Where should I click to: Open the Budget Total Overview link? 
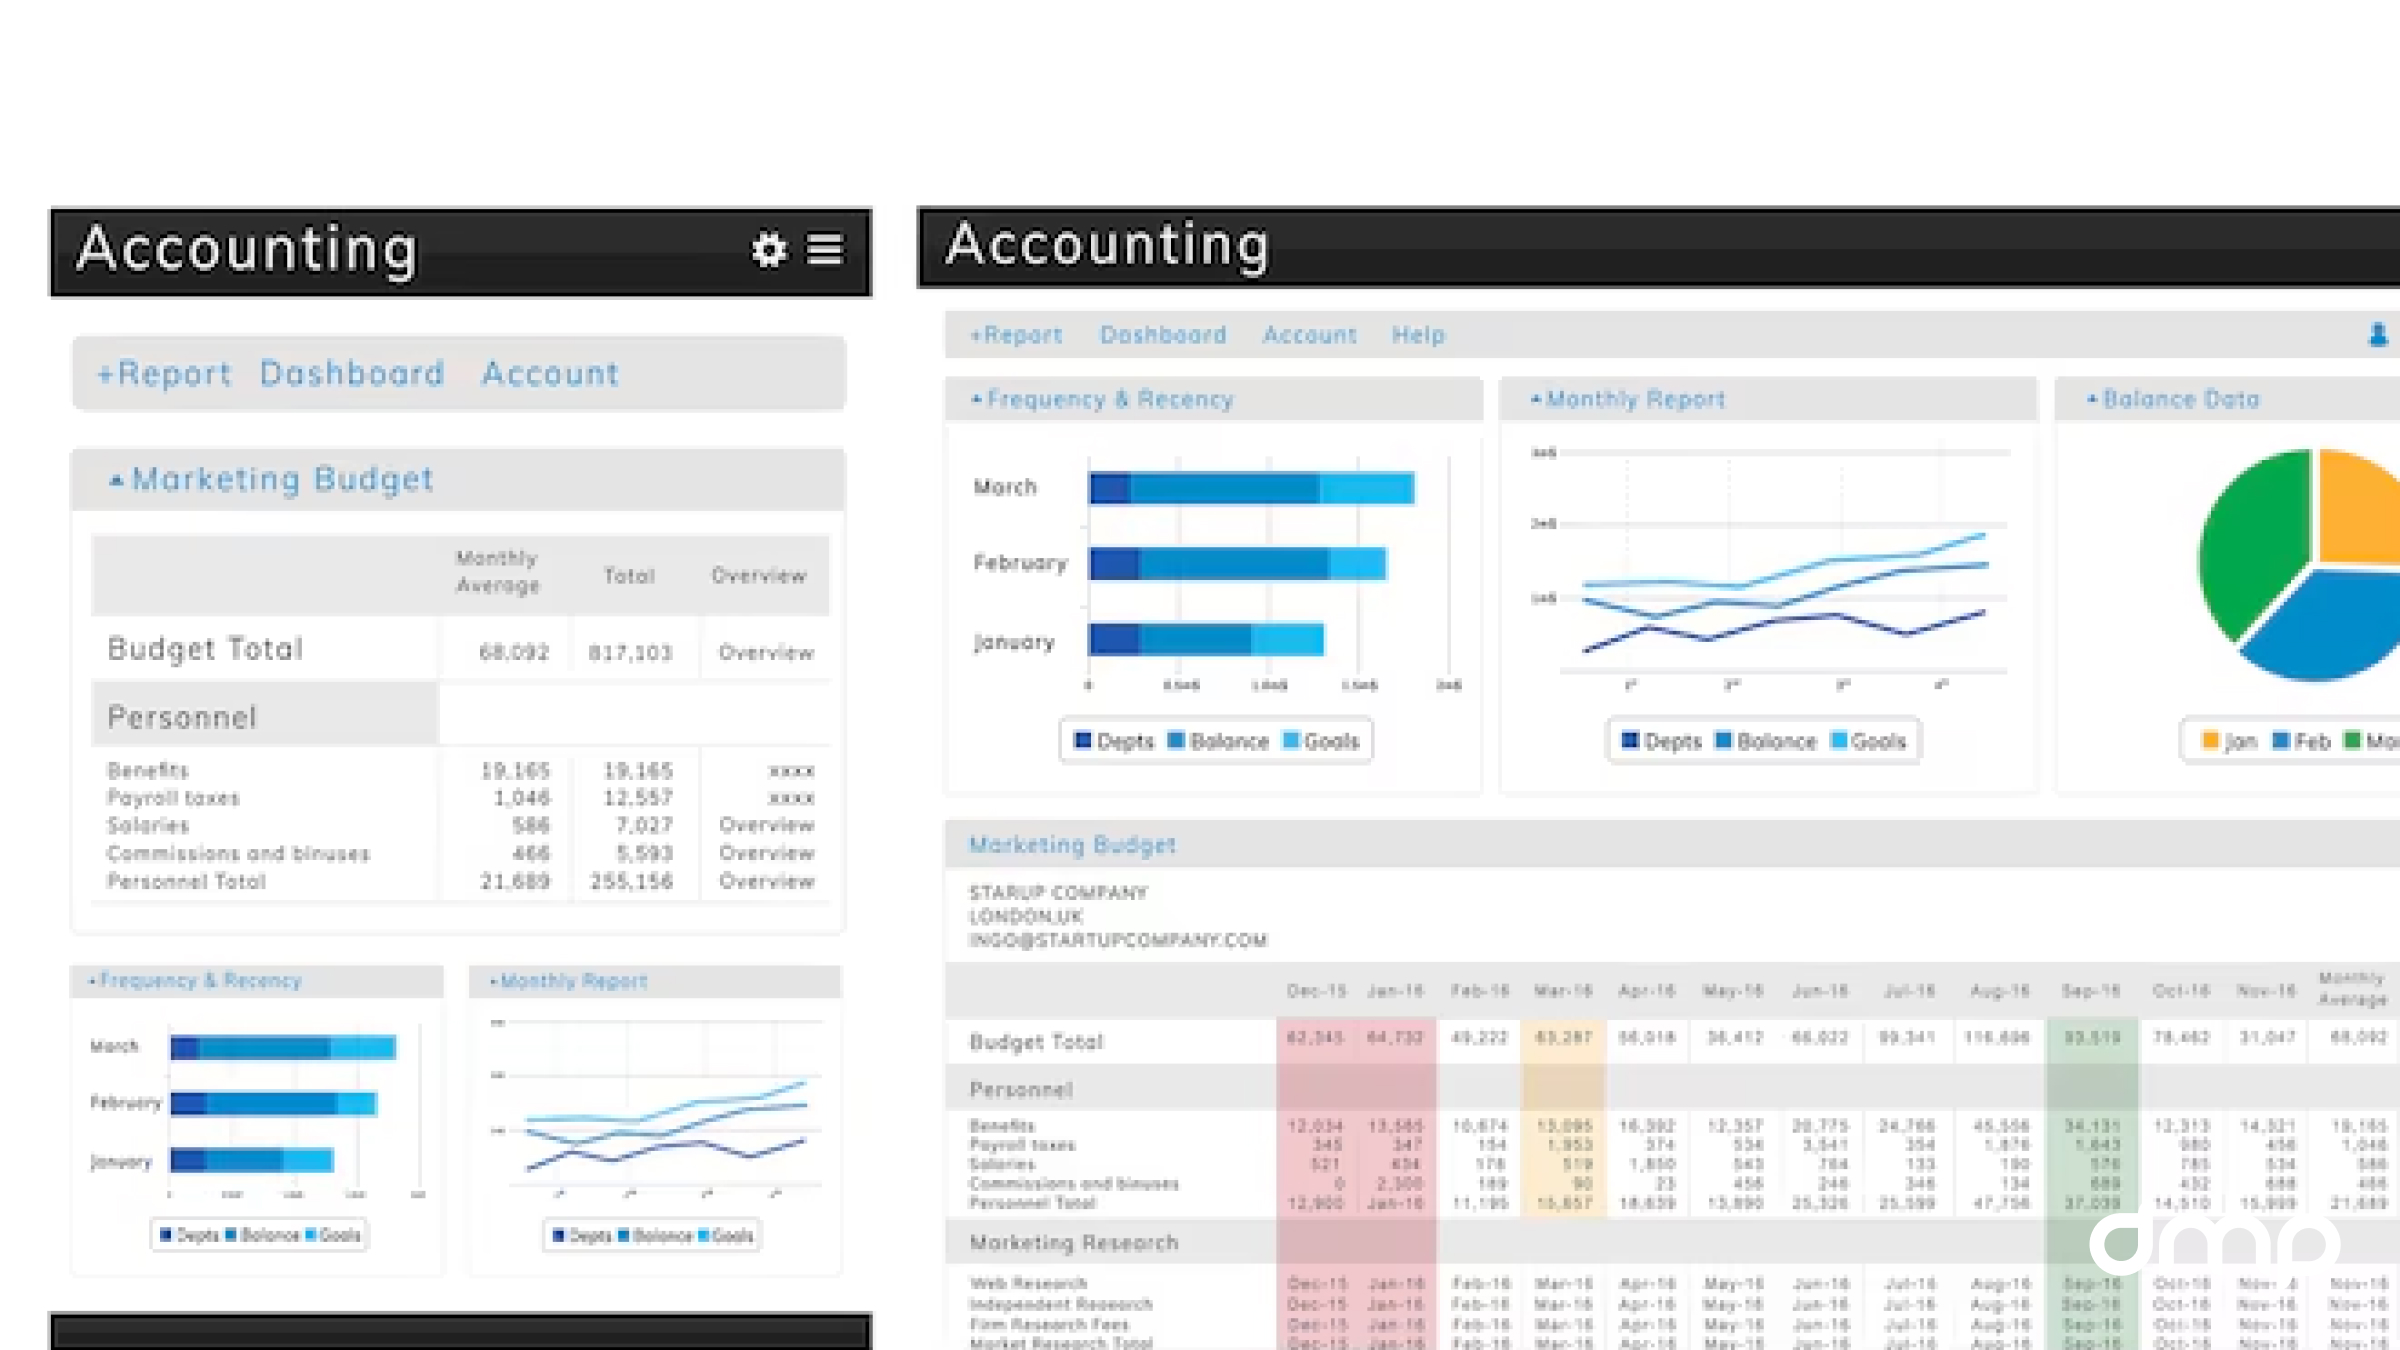point(766,653)
